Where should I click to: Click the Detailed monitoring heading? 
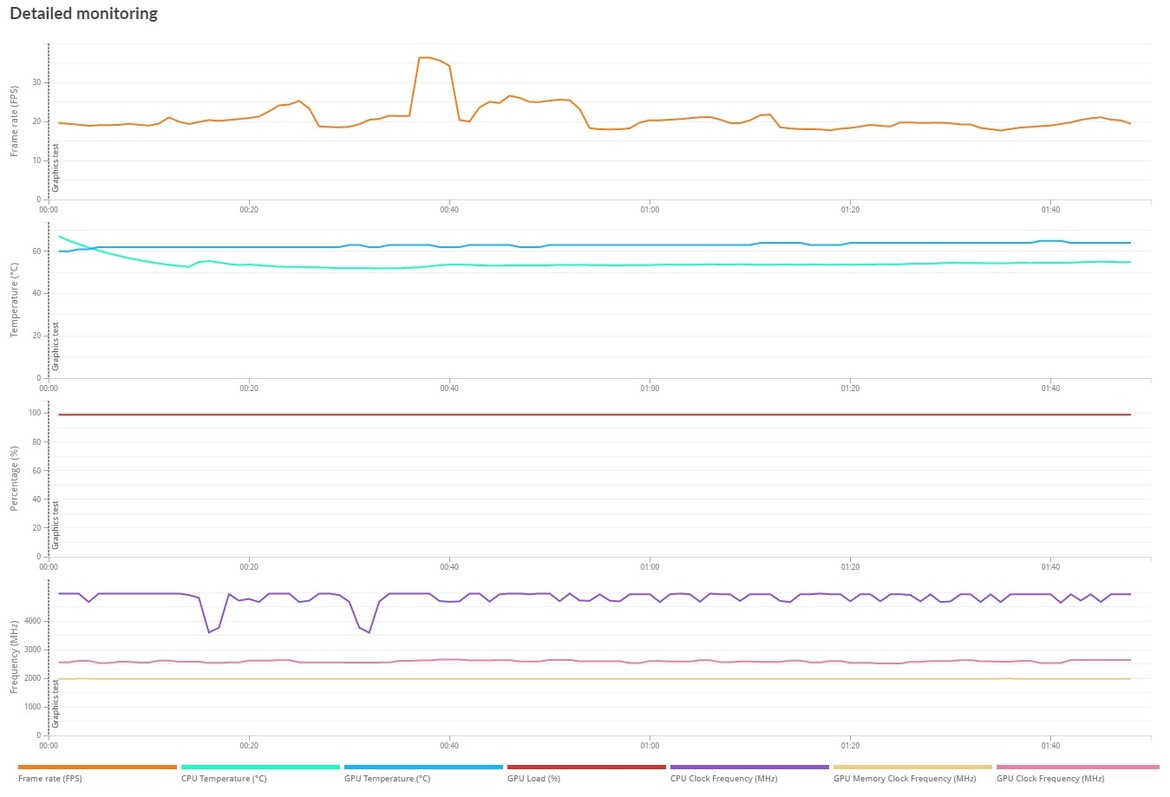(84, 13)
